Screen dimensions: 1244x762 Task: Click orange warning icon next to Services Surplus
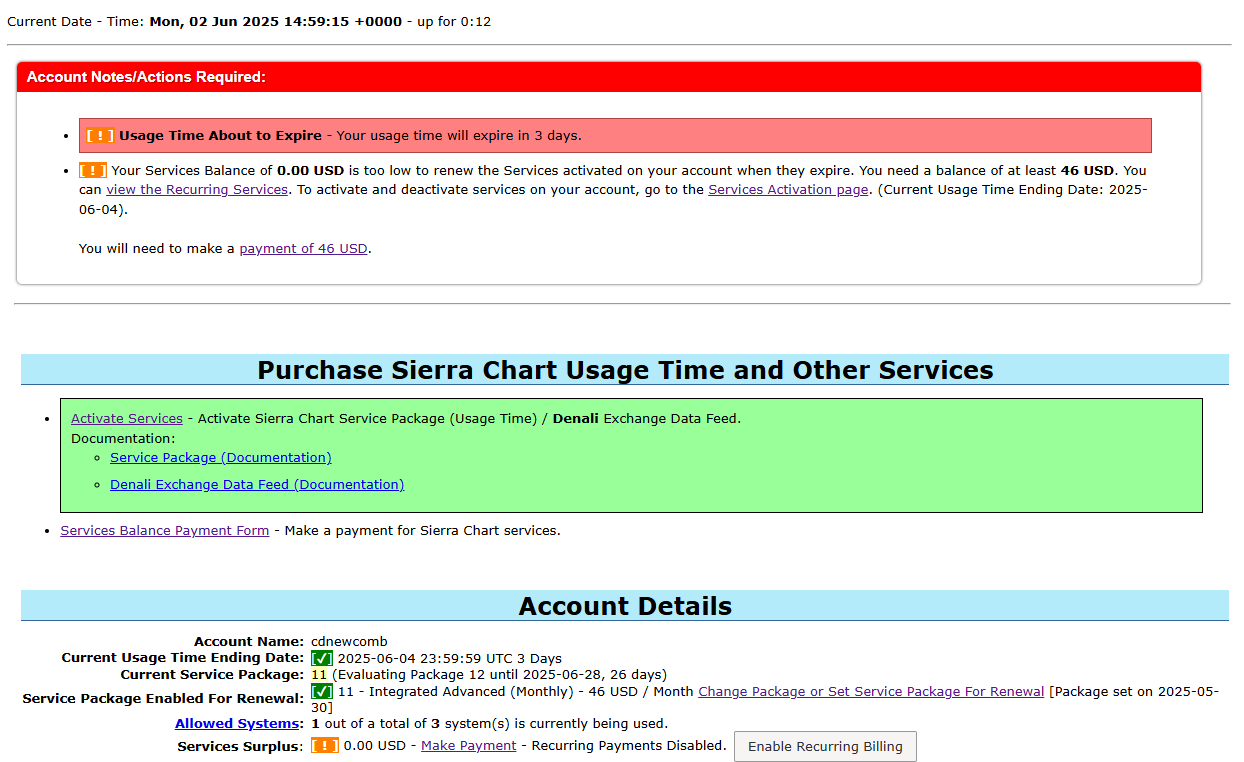[325, 745]
